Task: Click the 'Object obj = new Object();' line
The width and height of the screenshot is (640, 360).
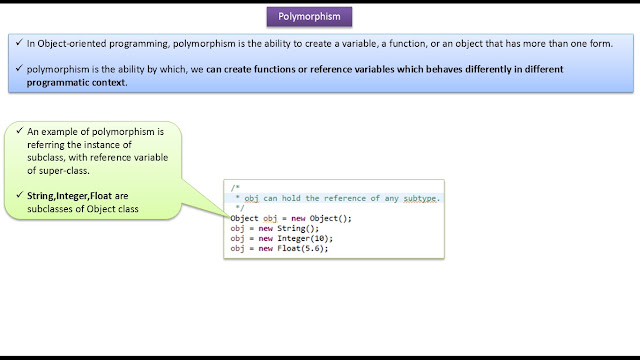Action: point(291,218)
